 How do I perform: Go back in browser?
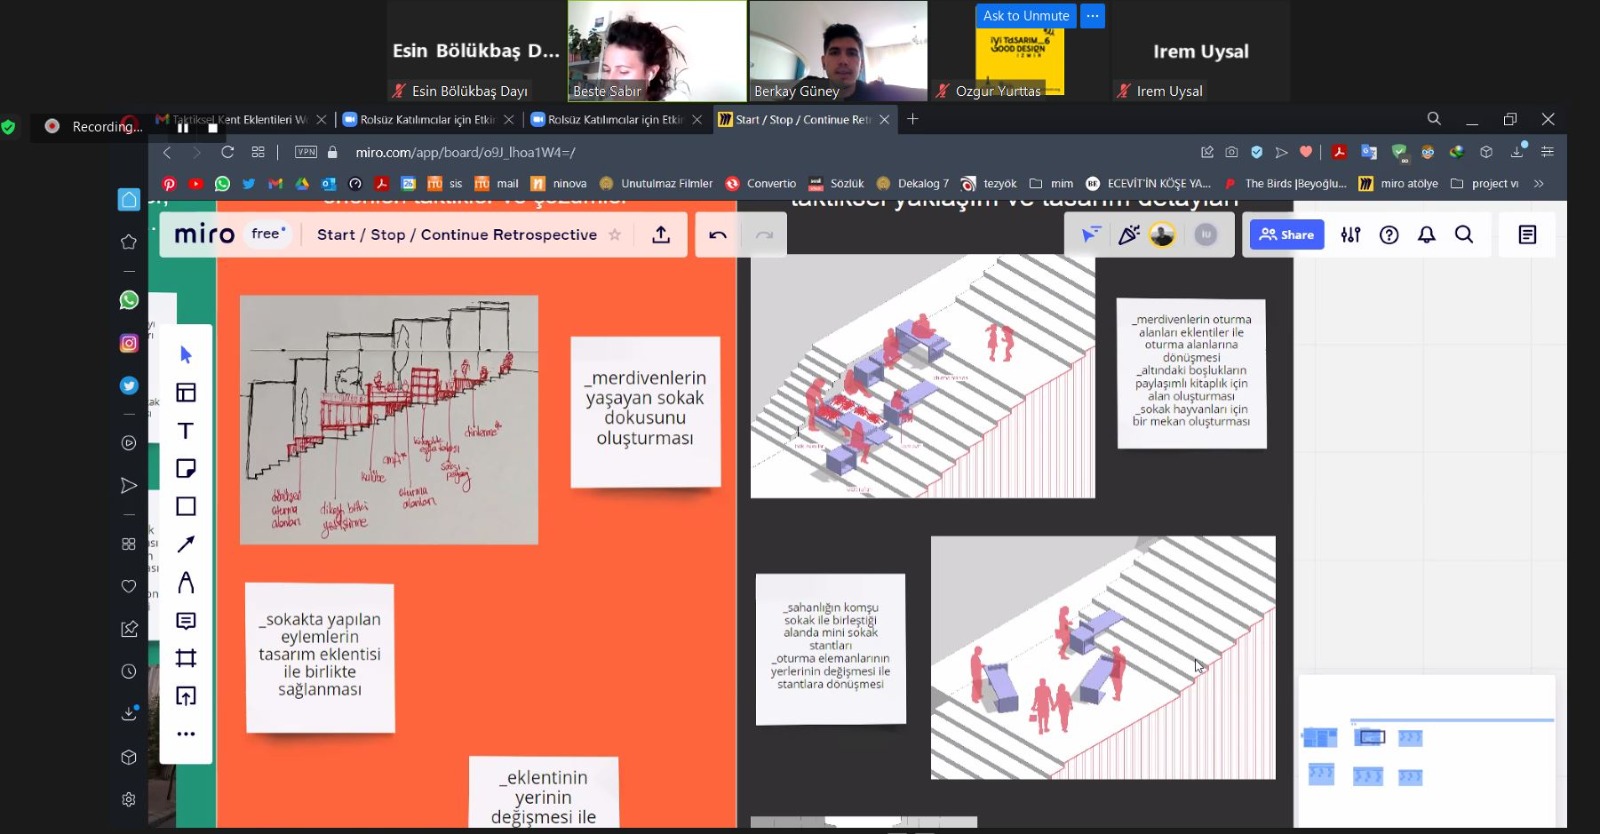pyautogui.click(x=167, y=152)
